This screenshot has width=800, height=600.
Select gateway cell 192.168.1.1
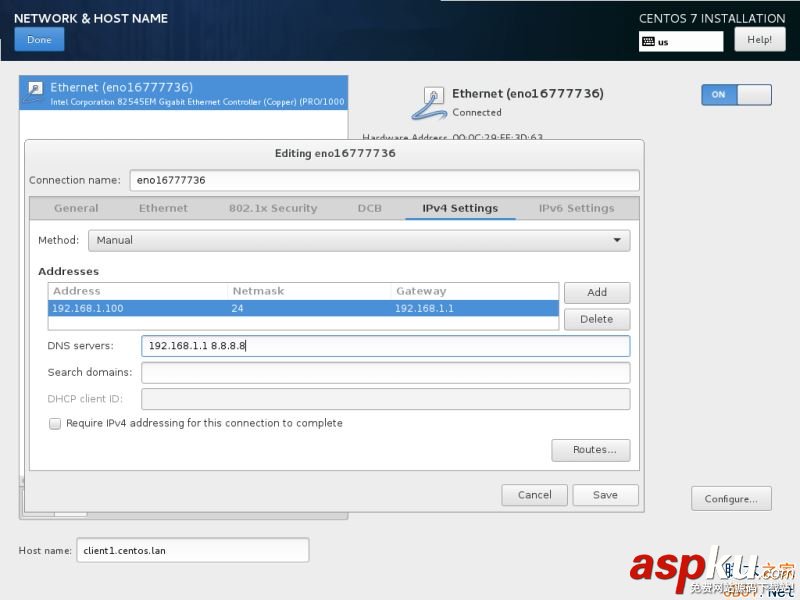coord(424,308)
